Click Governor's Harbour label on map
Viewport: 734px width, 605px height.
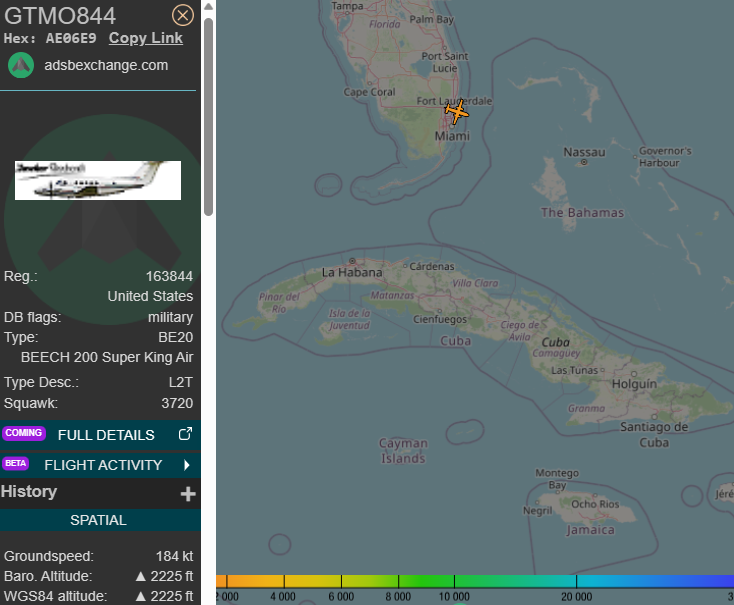[x=665, y=157]
